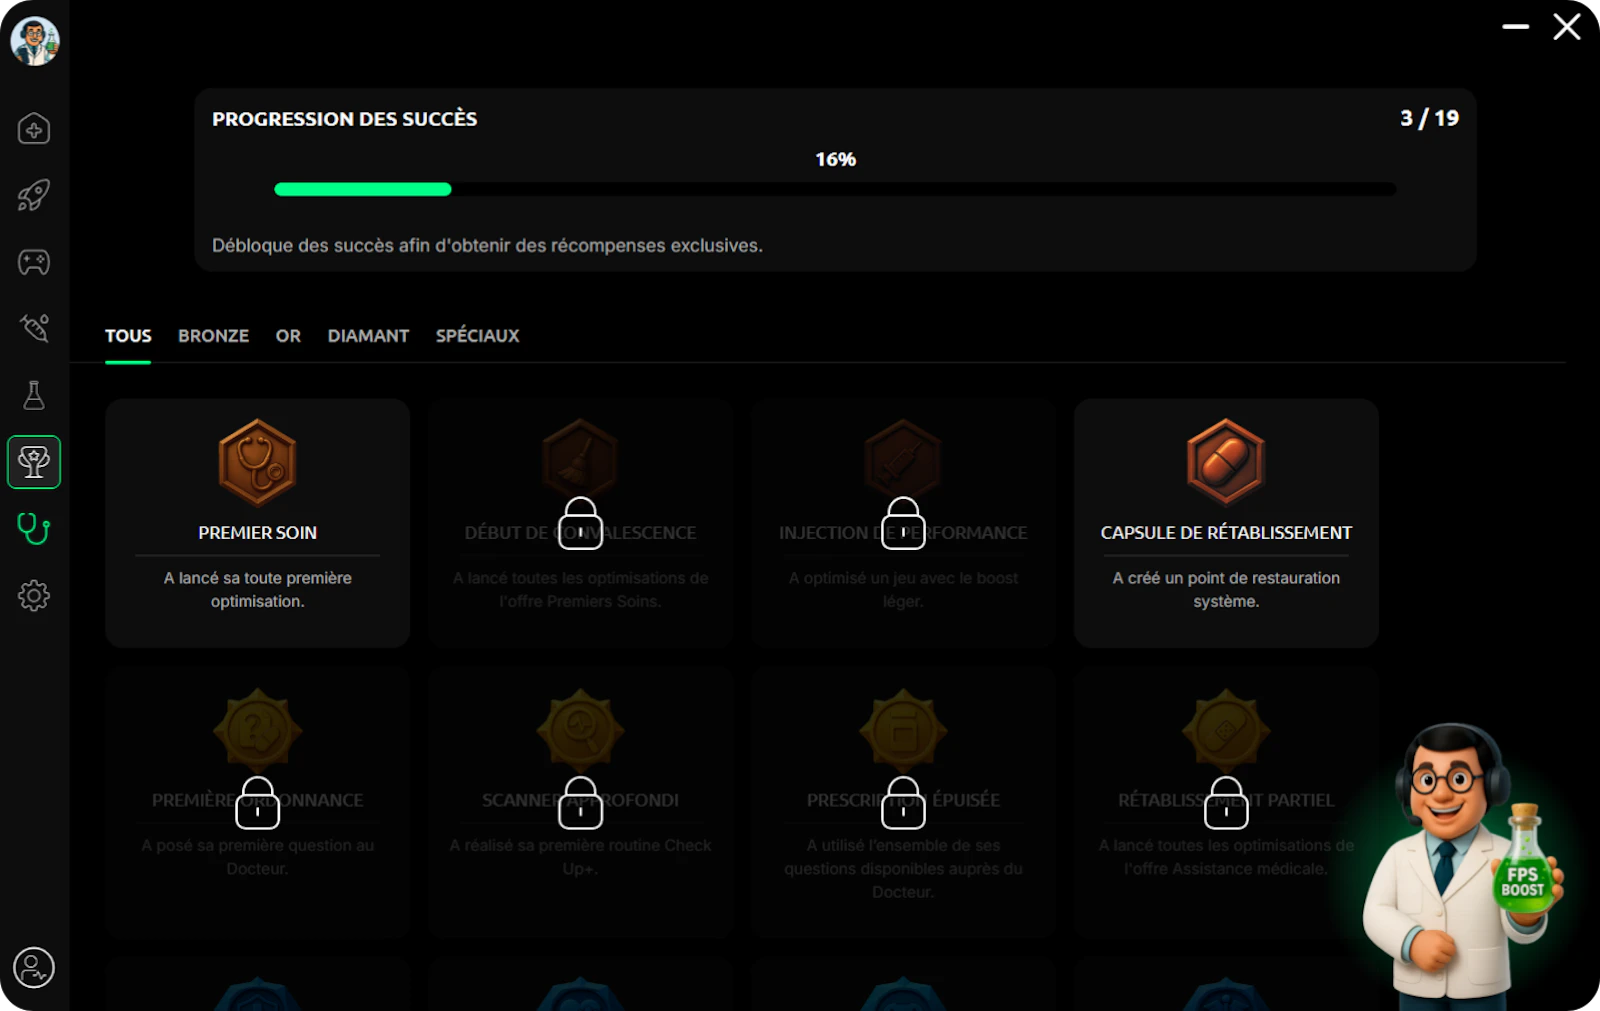The width and height of the screenshot is (1600, 1011).
Task: Open the stethoscope doctor section
Action: tap(34, 528)
